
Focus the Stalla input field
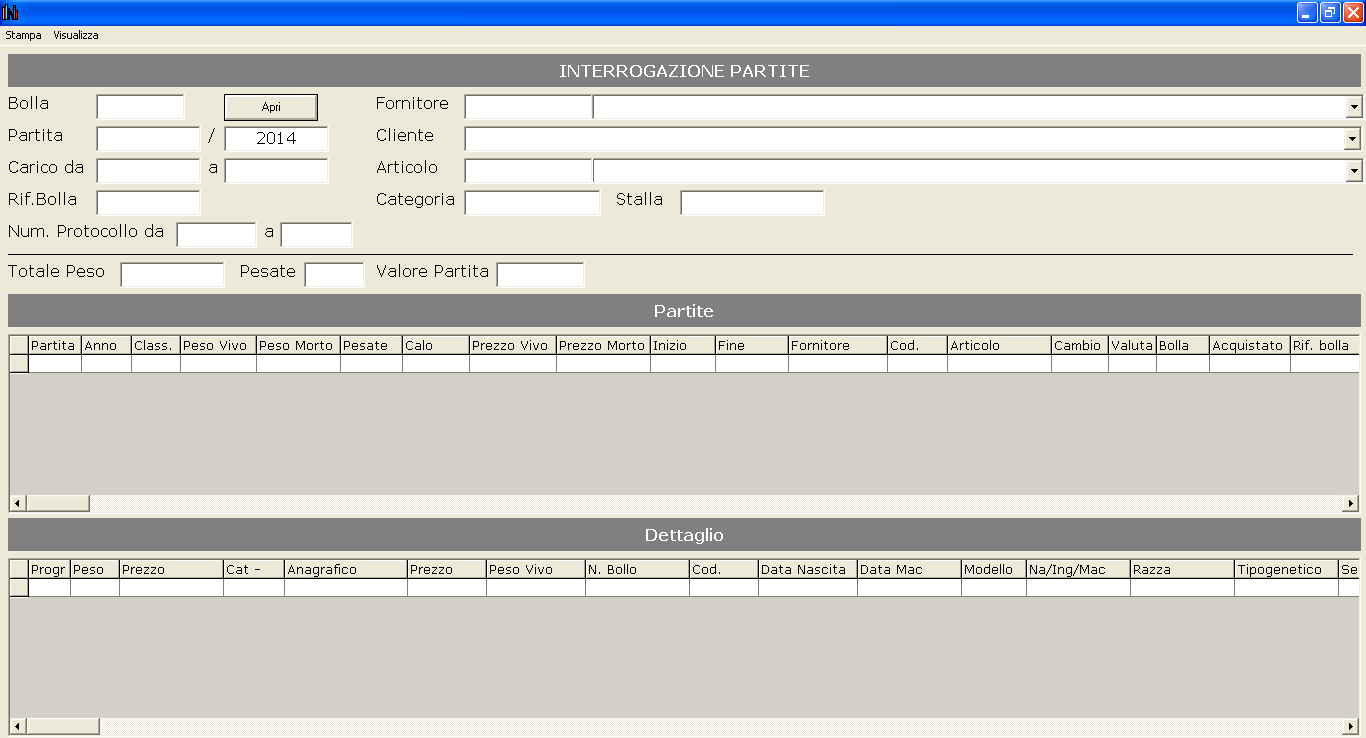(753, 203)
